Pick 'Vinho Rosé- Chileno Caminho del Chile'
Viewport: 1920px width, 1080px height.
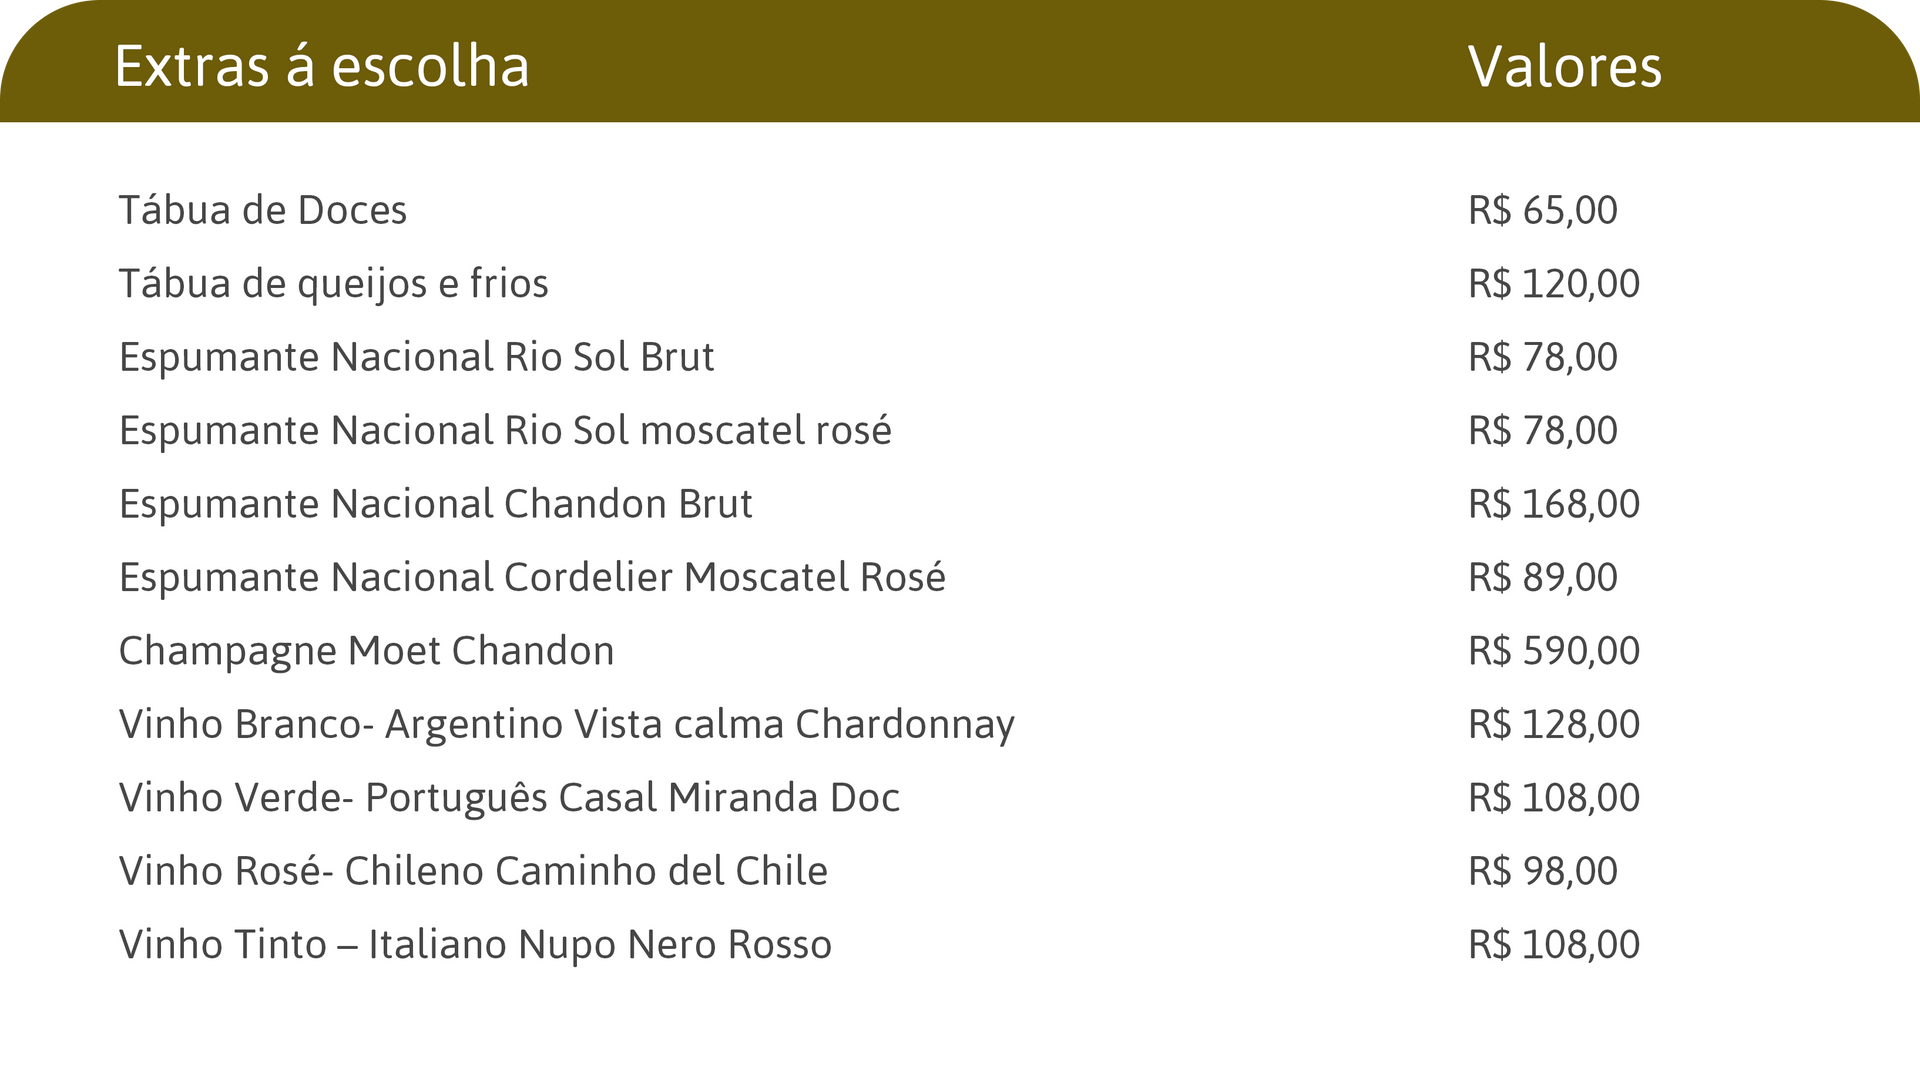[x=474, y=871]
